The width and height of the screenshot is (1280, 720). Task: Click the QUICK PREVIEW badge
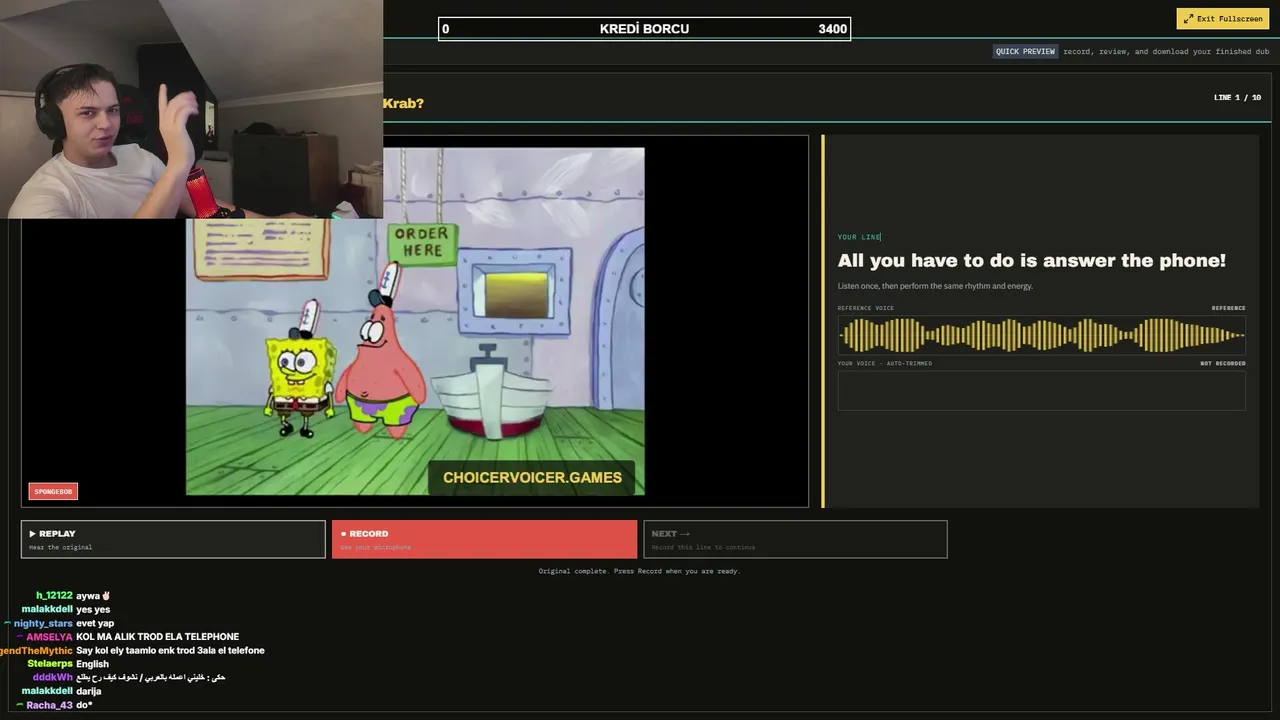(x=1025, y=51)
